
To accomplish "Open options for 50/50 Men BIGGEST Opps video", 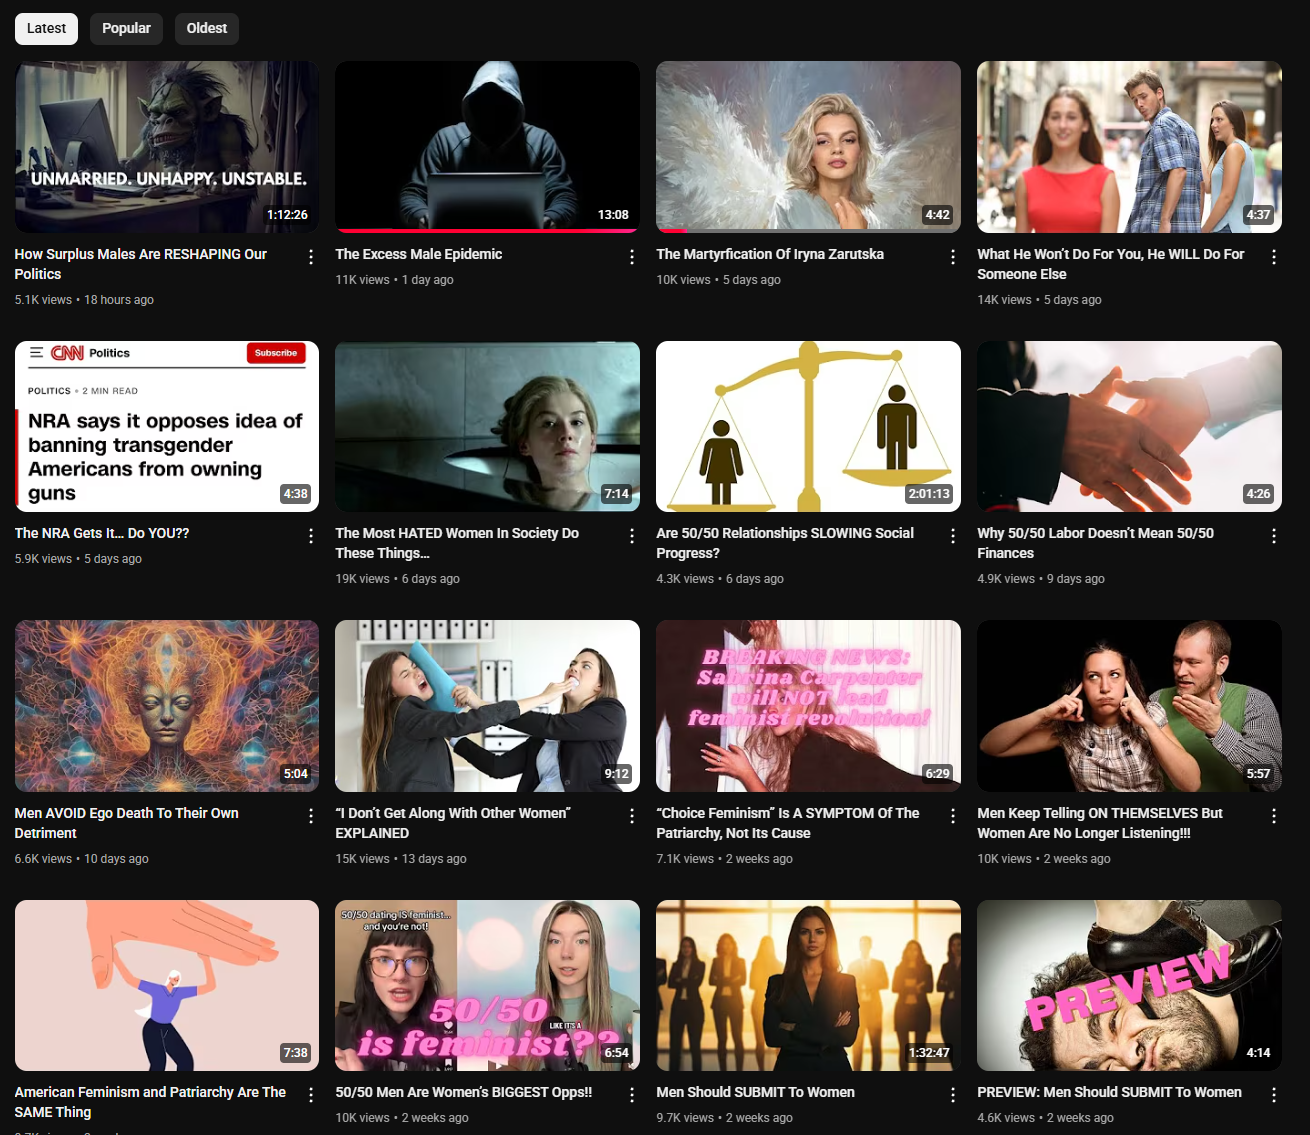I will point(632,1095).
